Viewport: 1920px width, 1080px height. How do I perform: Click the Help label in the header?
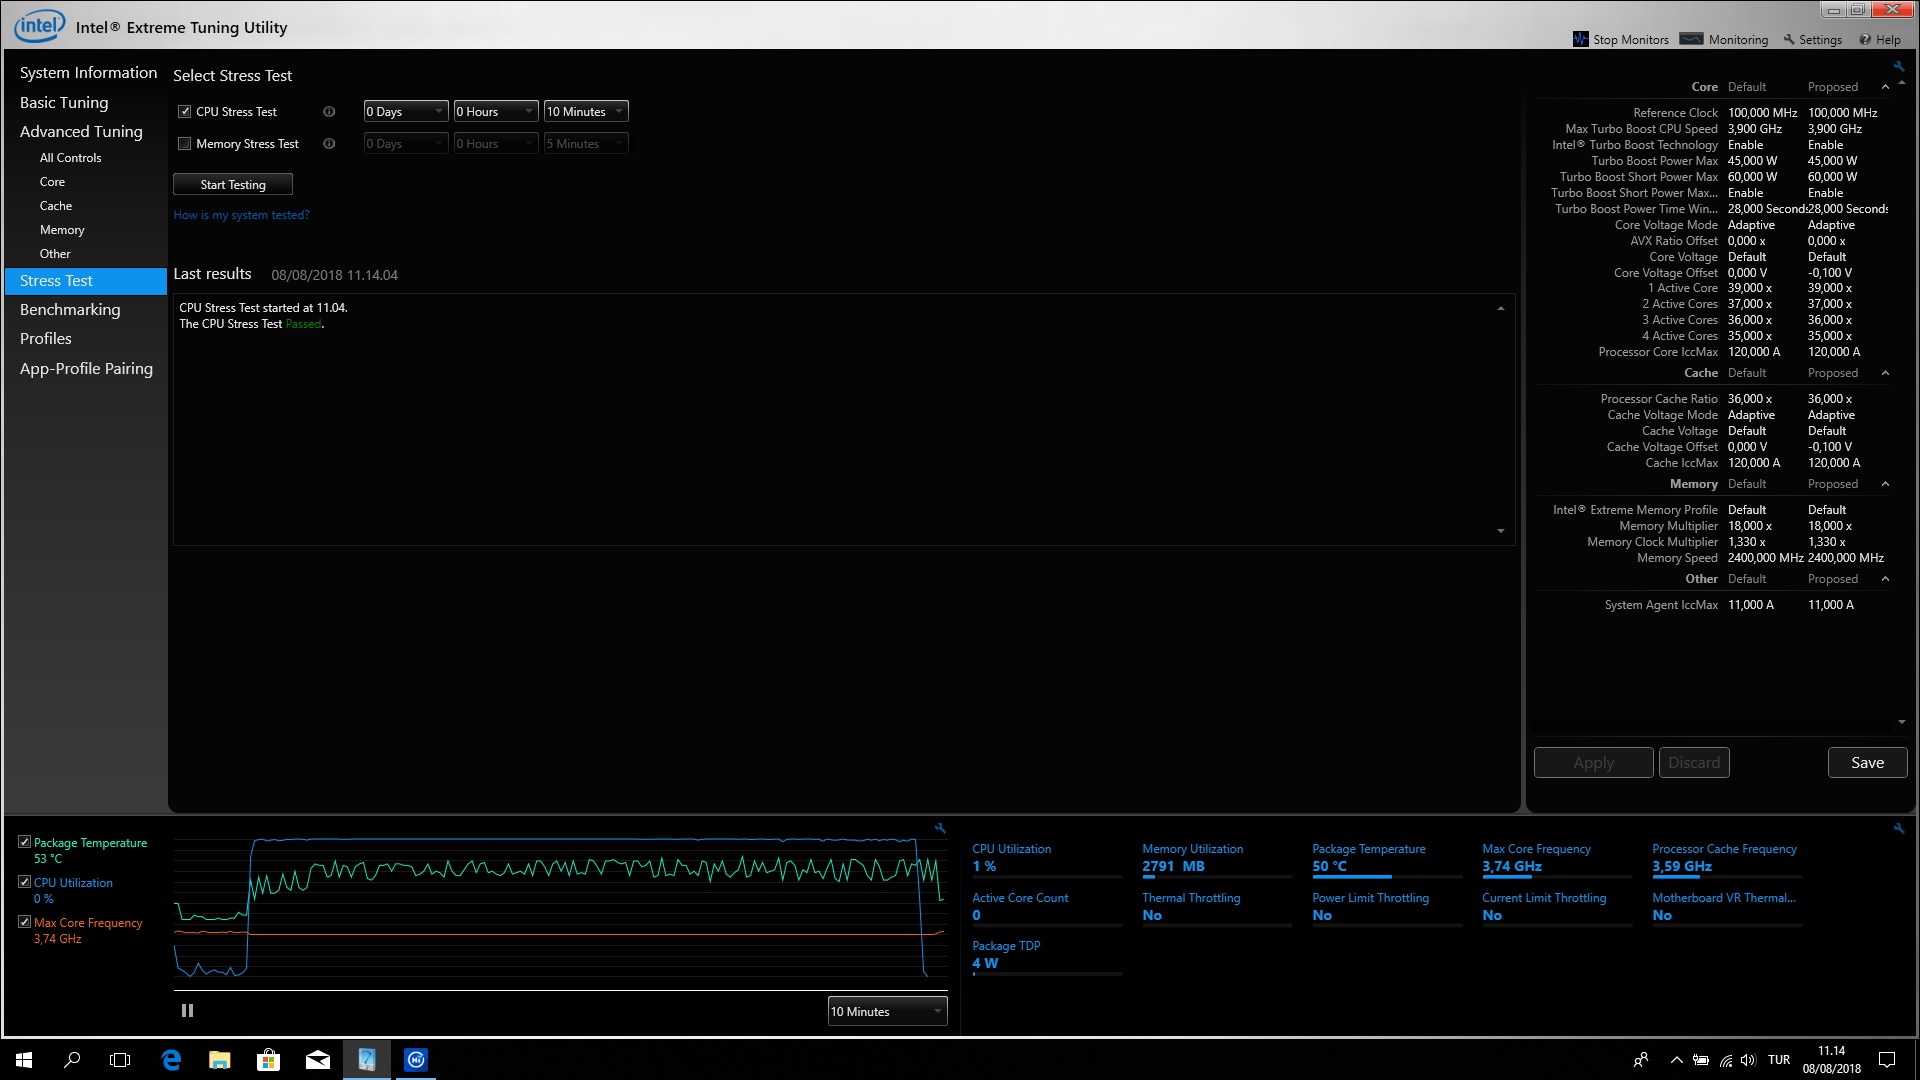1888,40
